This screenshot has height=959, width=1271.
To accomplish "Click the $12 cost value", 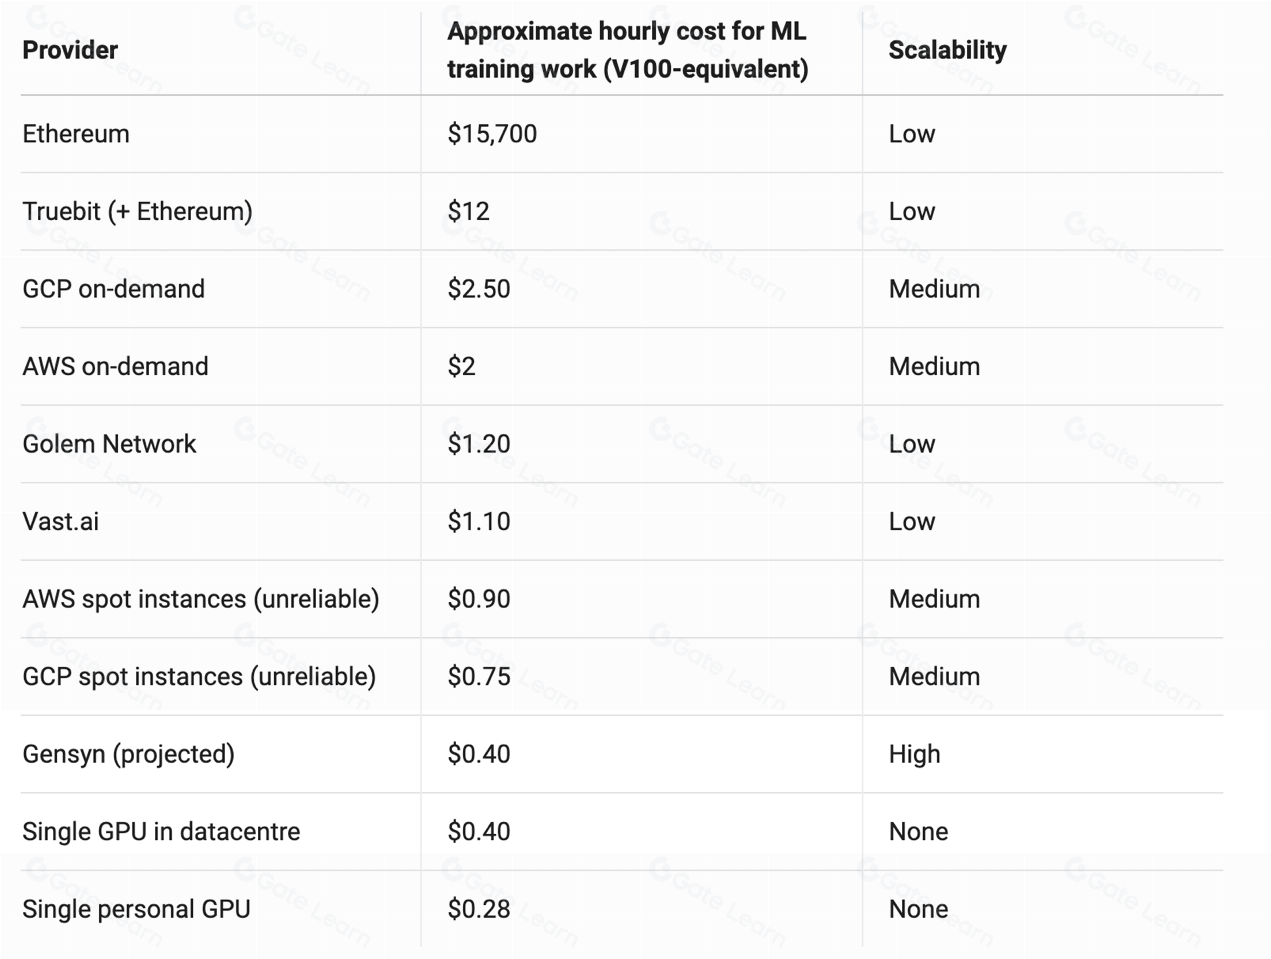I will (x=468, y=211).
